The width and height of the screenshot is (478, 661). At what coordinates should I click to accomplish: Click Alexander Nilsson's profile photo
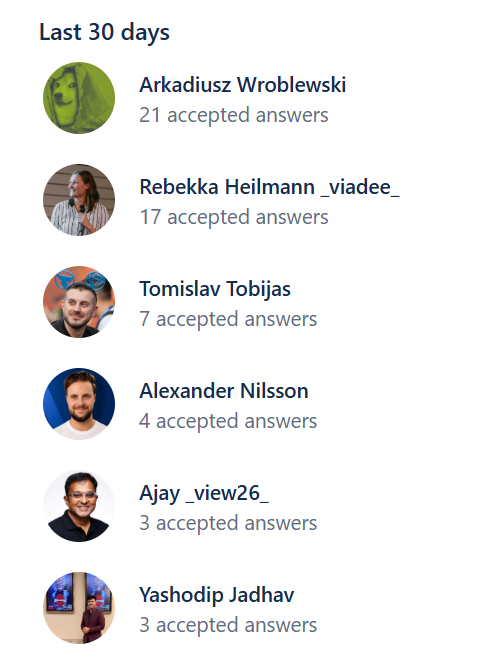(79, 404)
